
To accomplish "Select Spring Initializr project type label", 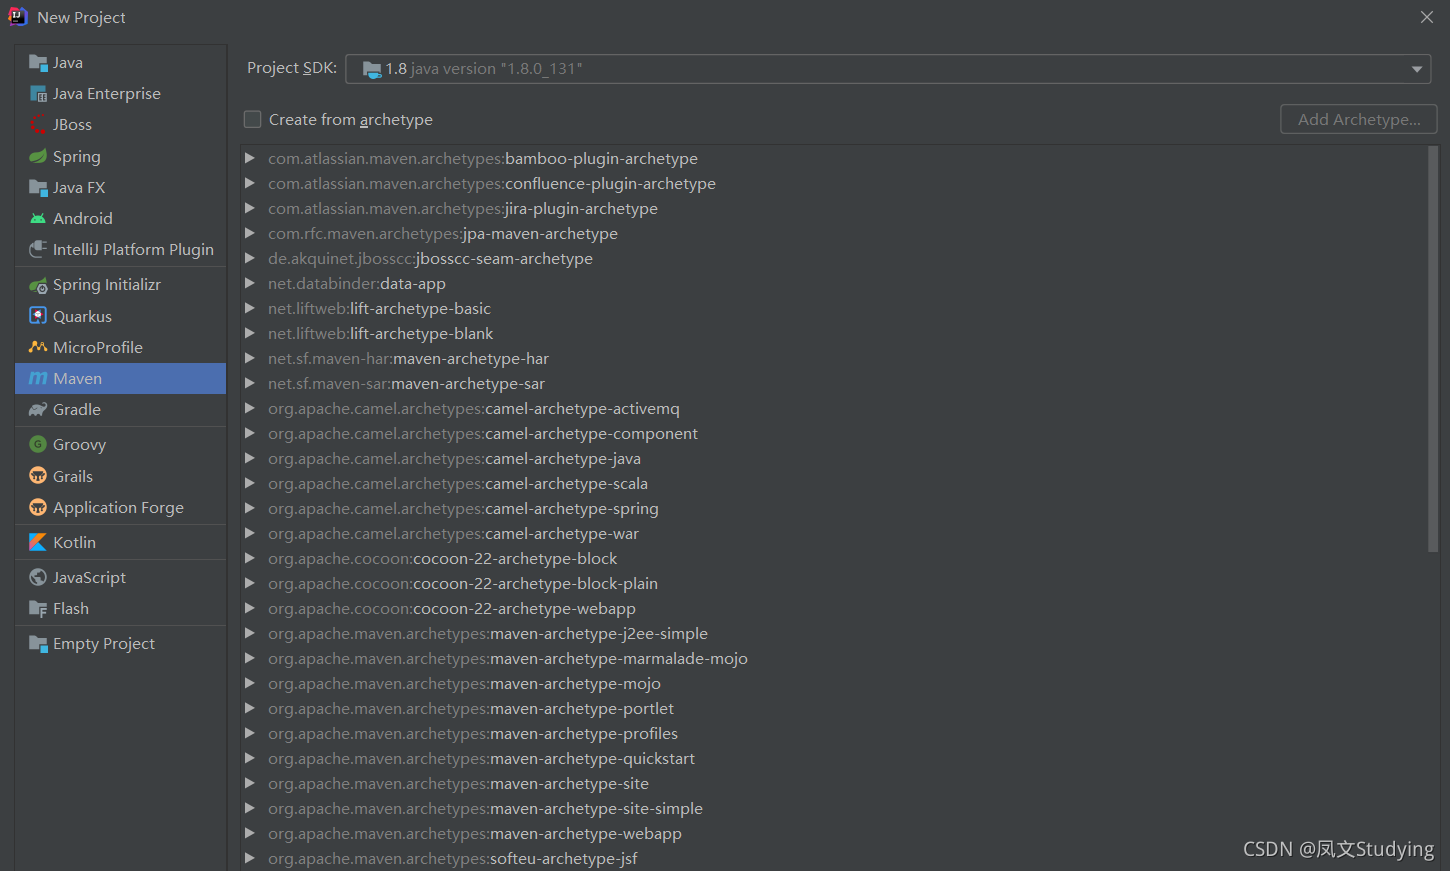I will (107, 285).
